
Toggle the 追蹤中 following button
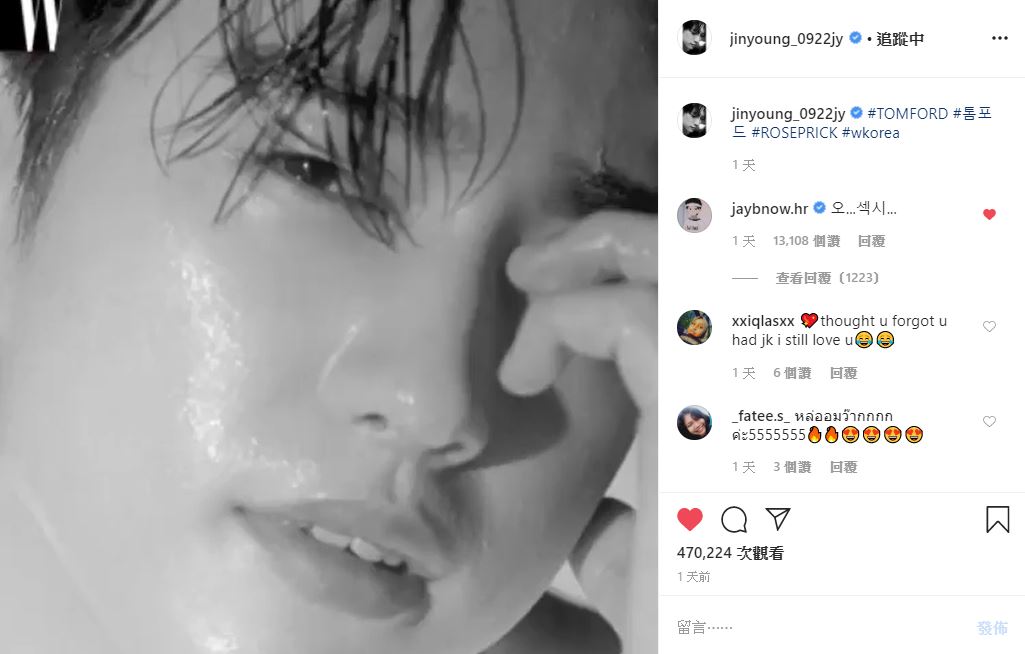(900, 39)
